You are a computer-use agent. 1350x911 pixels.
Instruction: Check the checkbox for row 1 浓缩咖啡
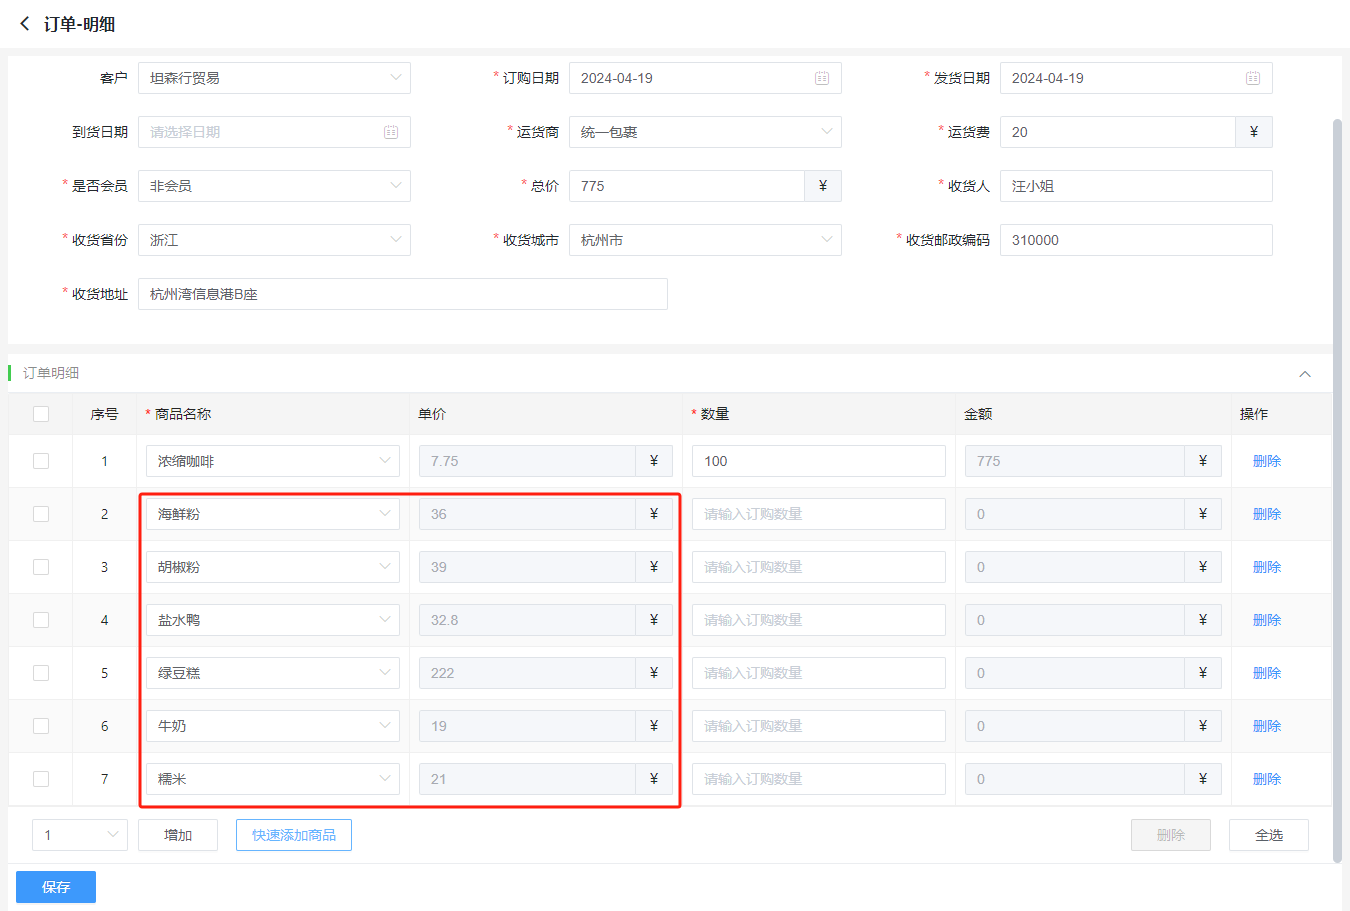pos(41,461)
